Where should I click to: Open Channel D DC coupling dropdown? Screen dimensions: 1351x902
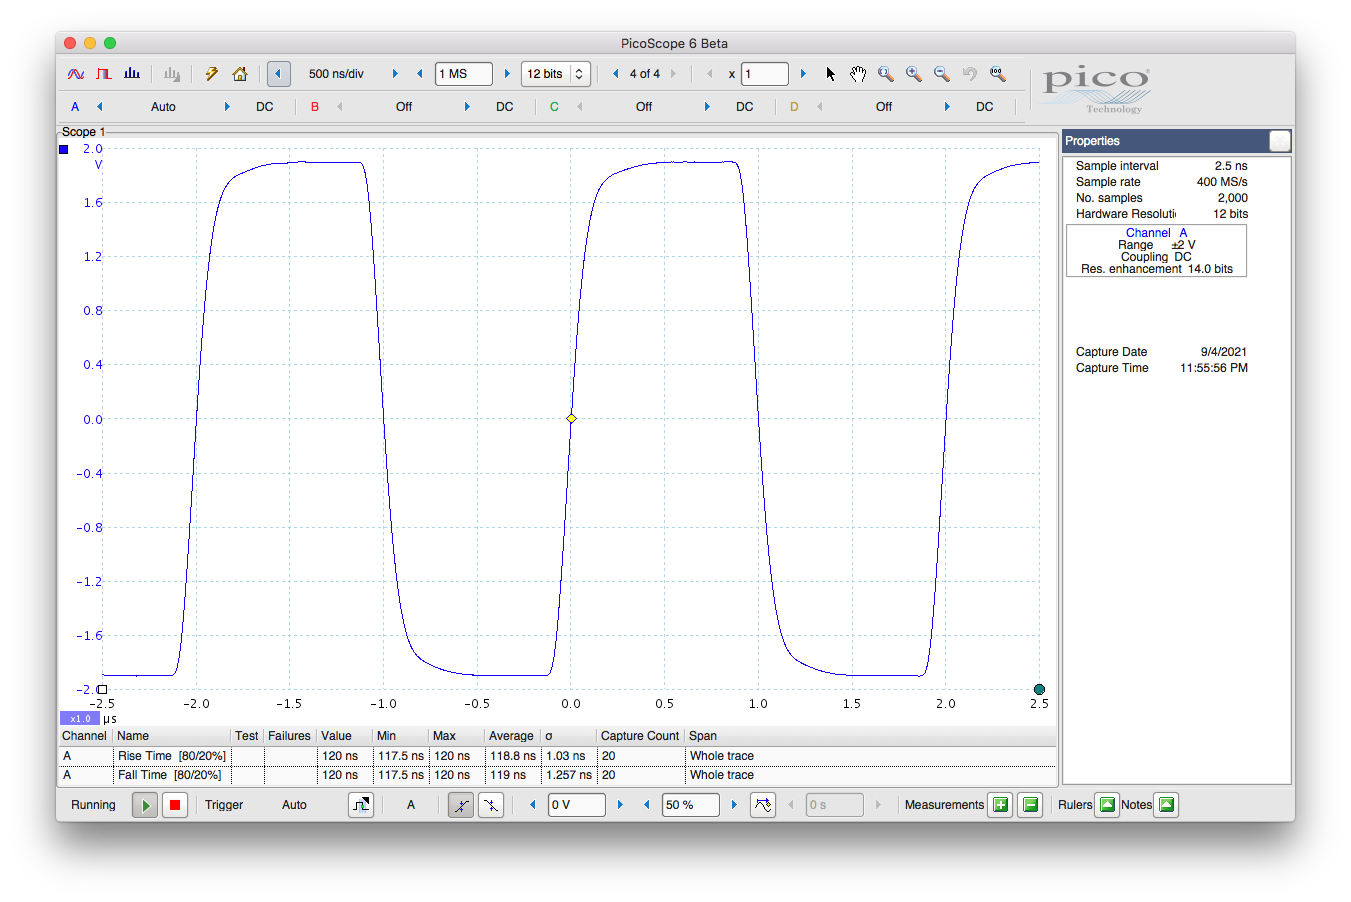point(985,107)
